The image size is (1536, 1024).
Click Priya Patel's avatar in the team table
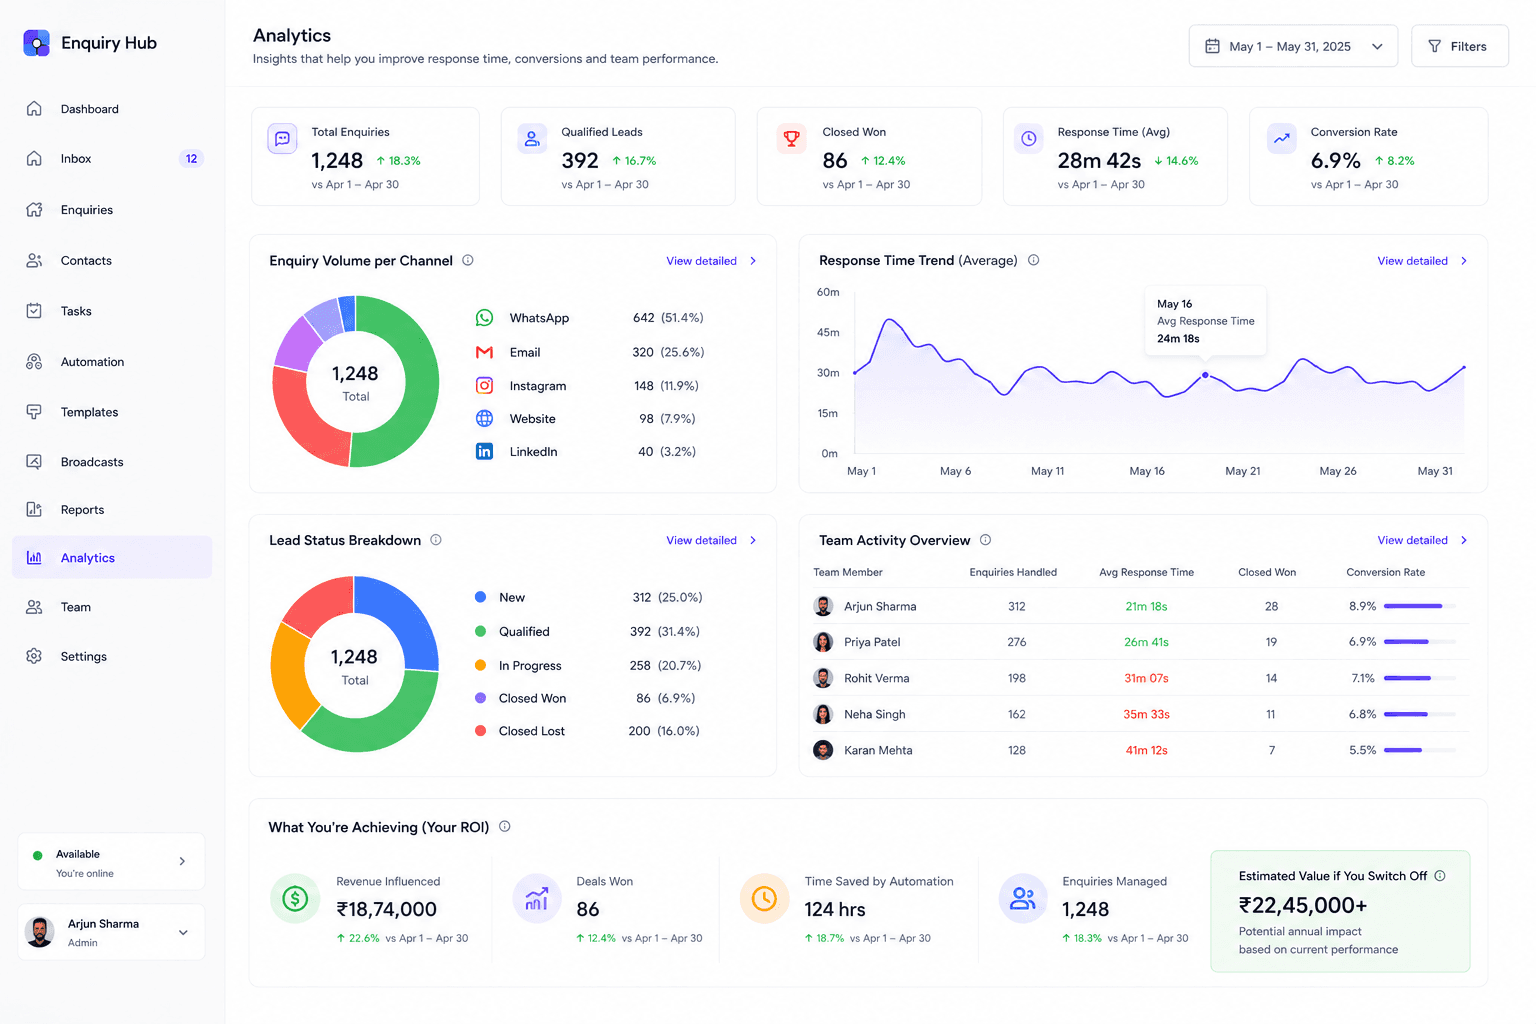pos(823,642)
